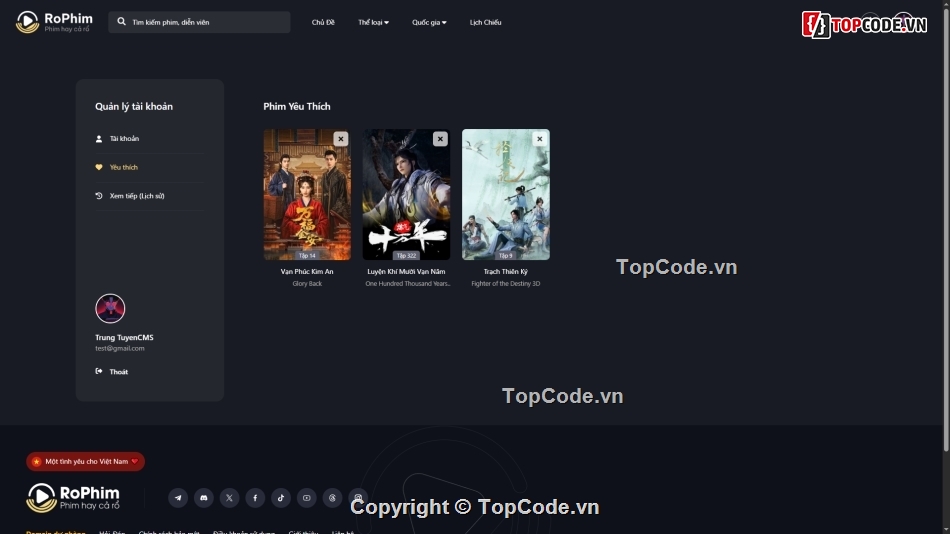Click the heart icon beside Yêu thích
This screenshot has height=534, width=950.
point(99,167)
